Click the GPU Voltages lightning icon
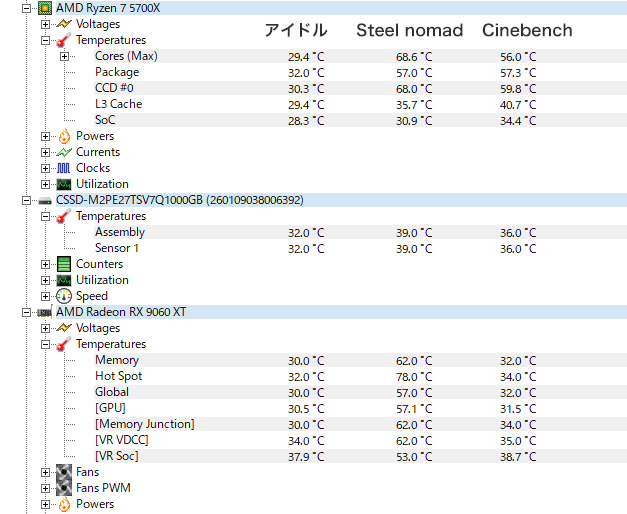 (x=64, y=328)
